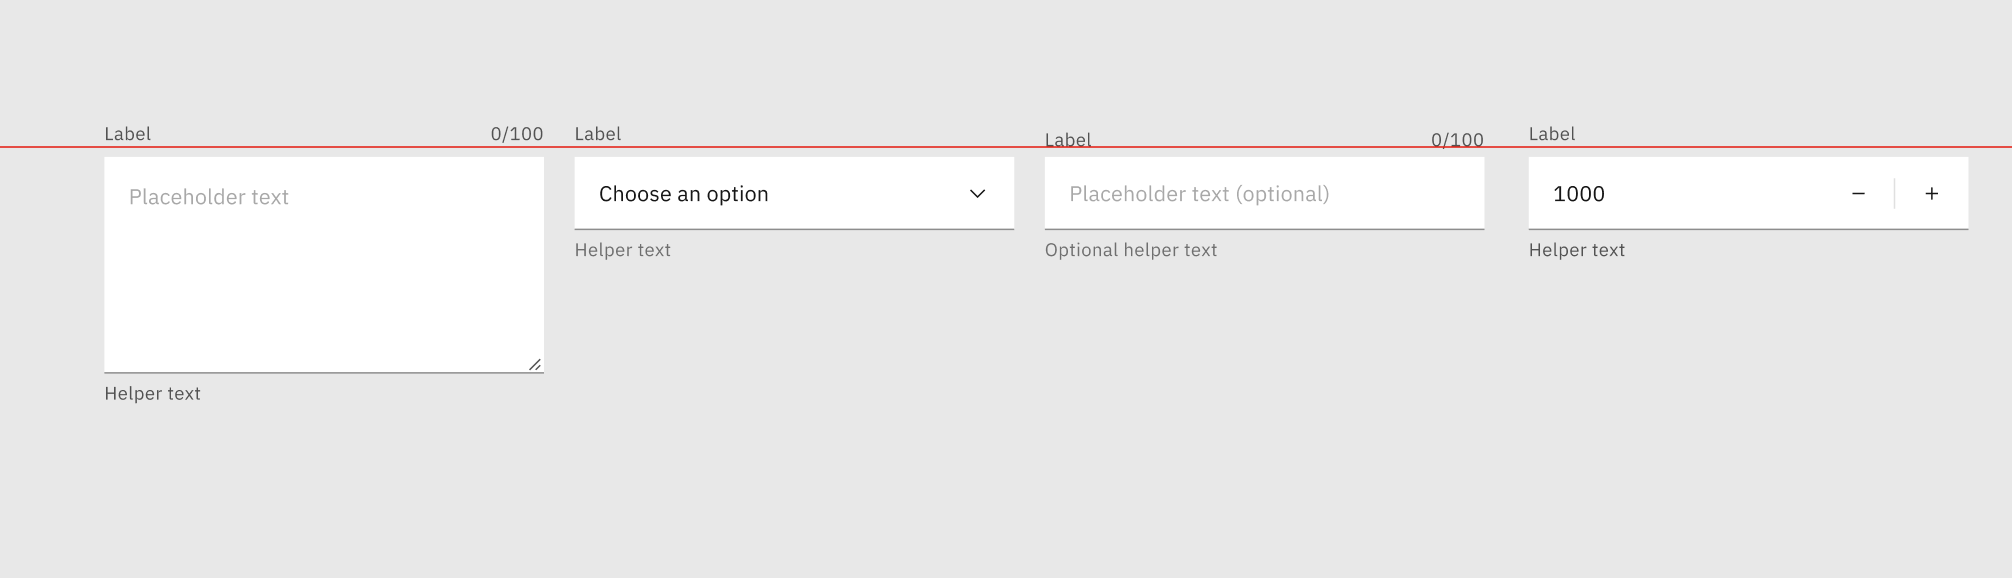This screenshot has width=2012, height=578.
Task: Focus the large placeholder text area
Action: 323,270
